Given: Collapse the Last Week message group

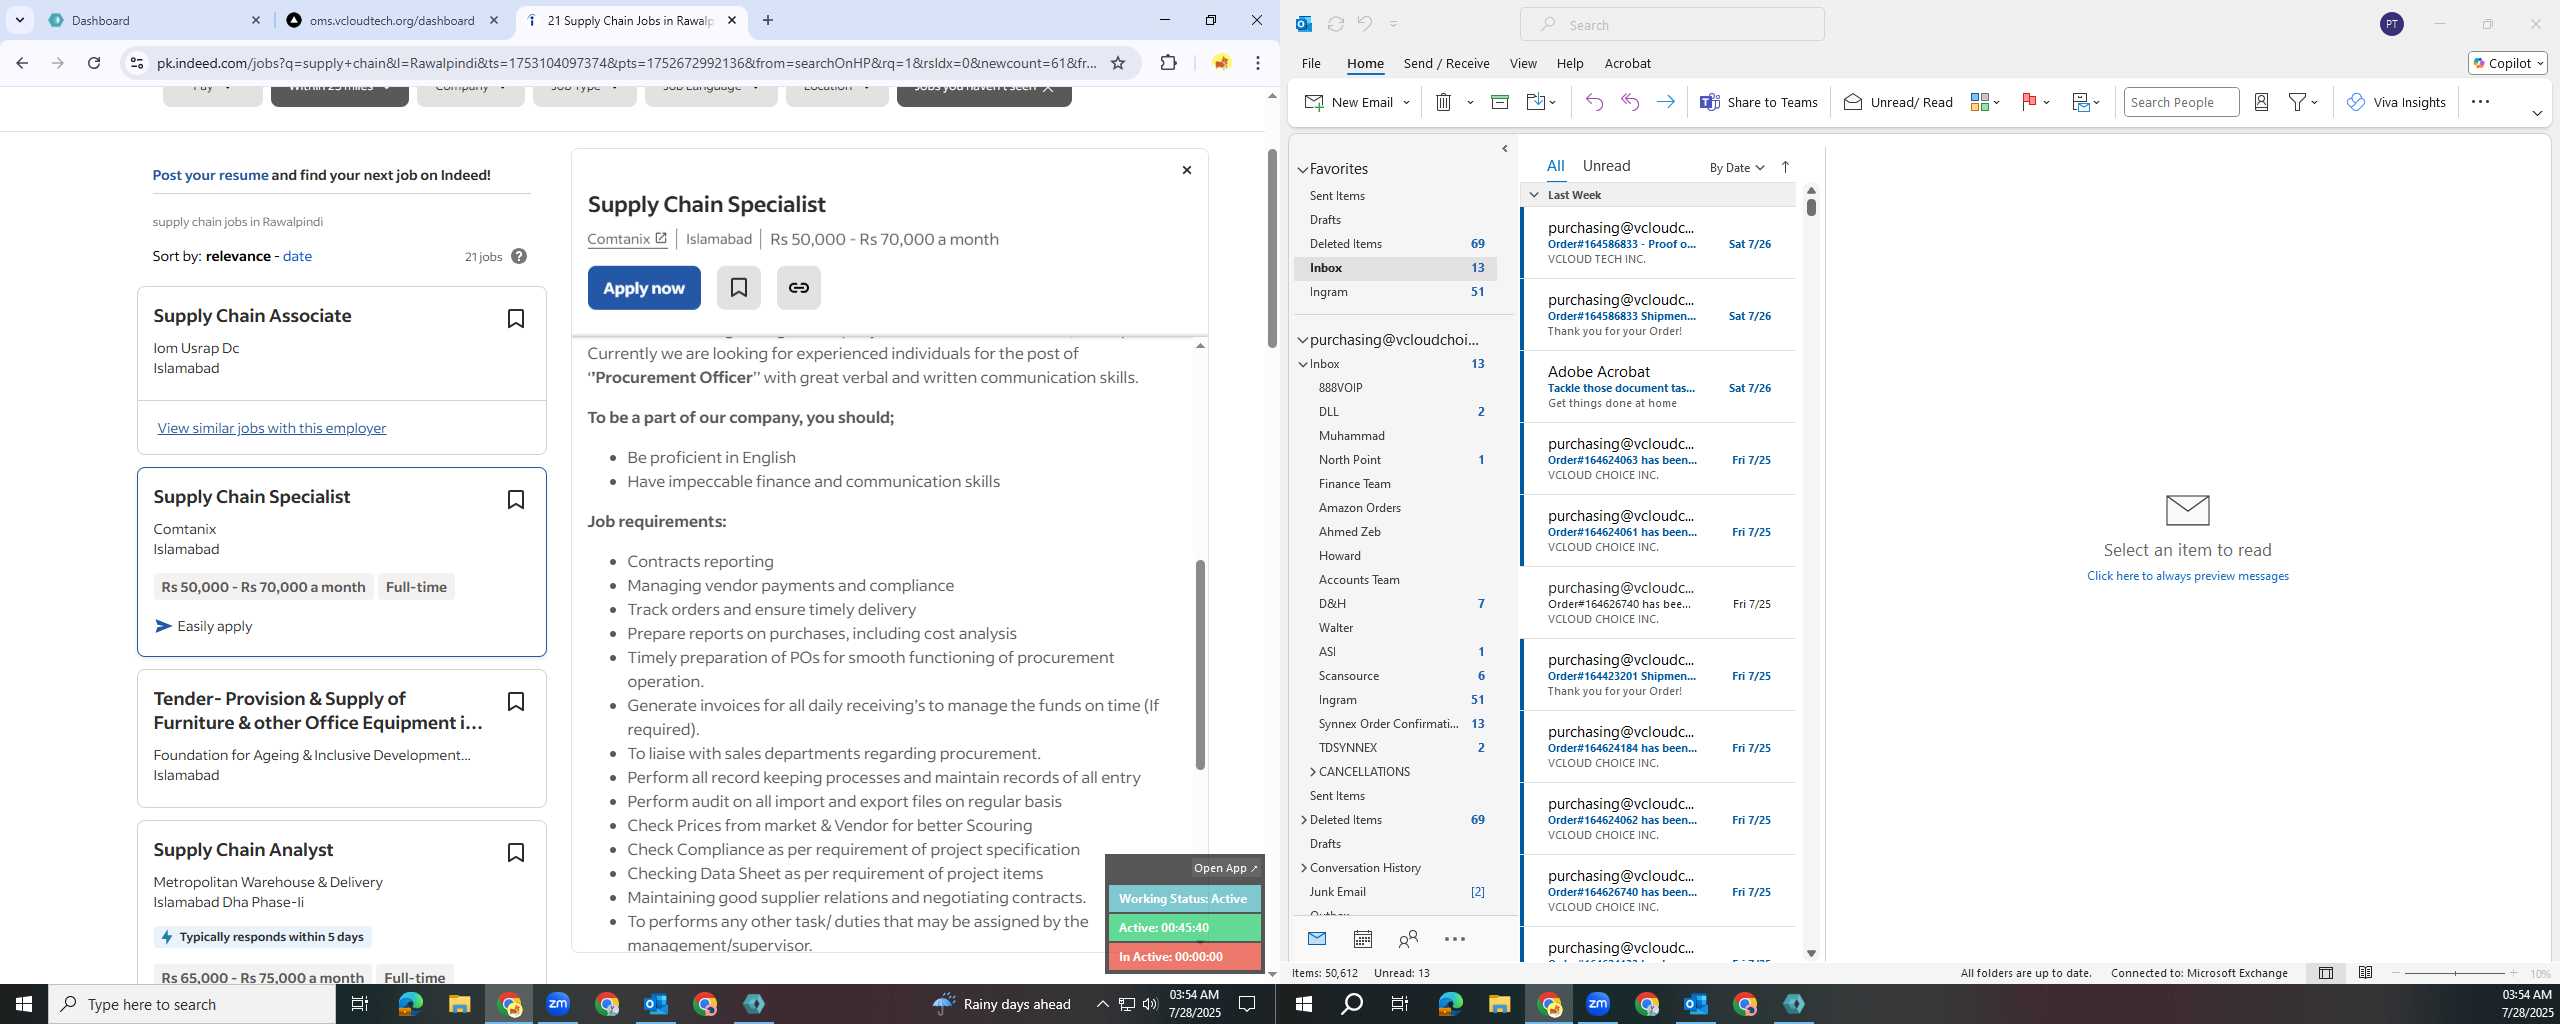Looking at the screenshot, I should [1534, 195].
